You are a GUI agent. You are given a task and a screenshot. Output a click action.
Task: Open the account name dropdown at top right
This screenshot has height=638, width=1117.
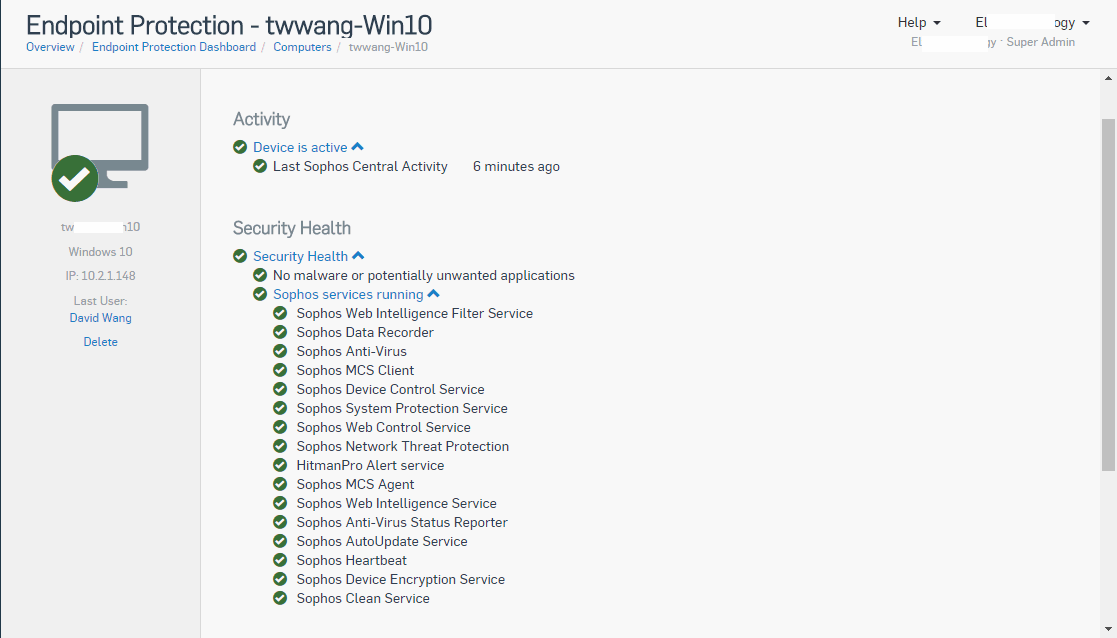tap(1032, 23)
